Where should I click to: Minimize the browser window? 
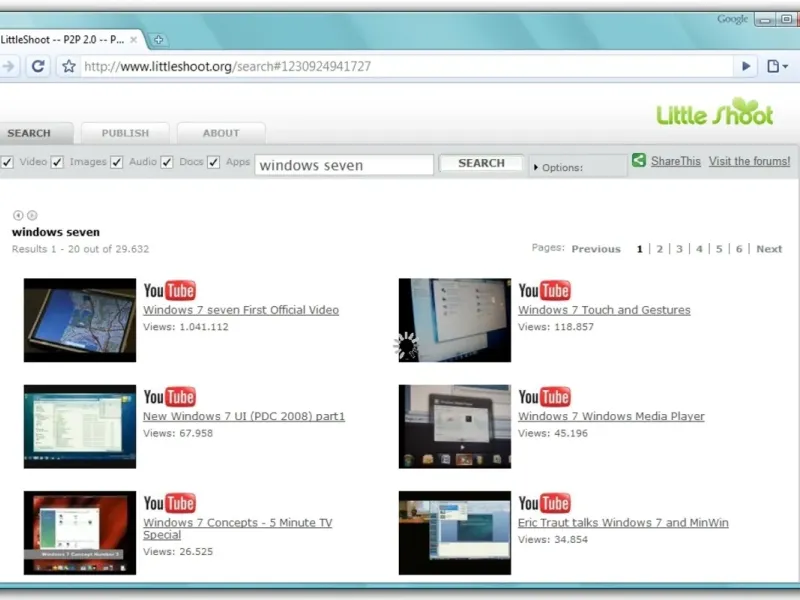(x=765, y=20)
